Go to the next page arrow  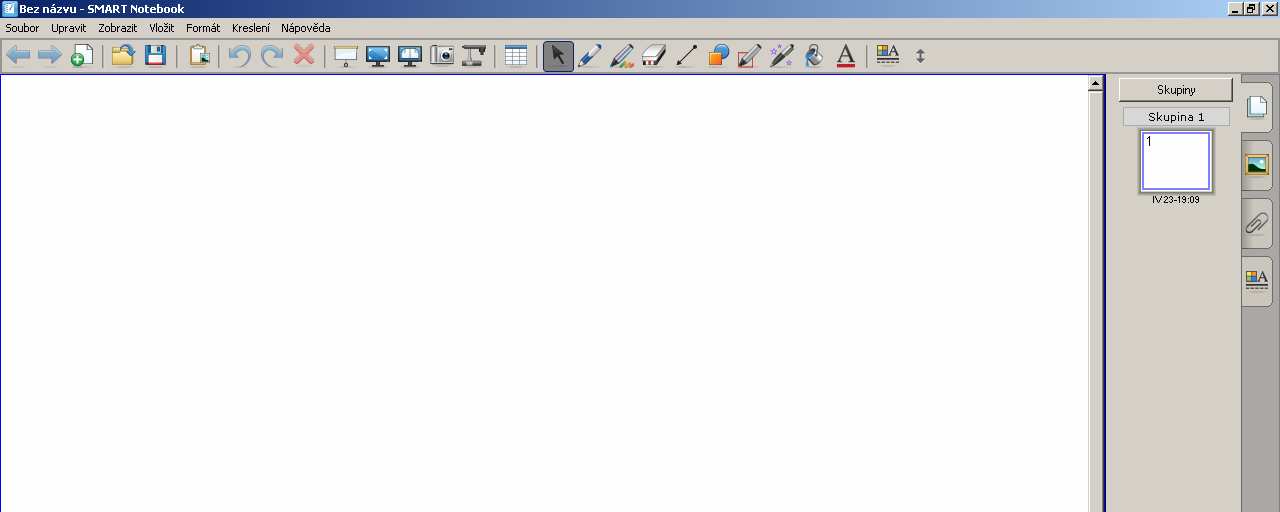tap(49, 56)
